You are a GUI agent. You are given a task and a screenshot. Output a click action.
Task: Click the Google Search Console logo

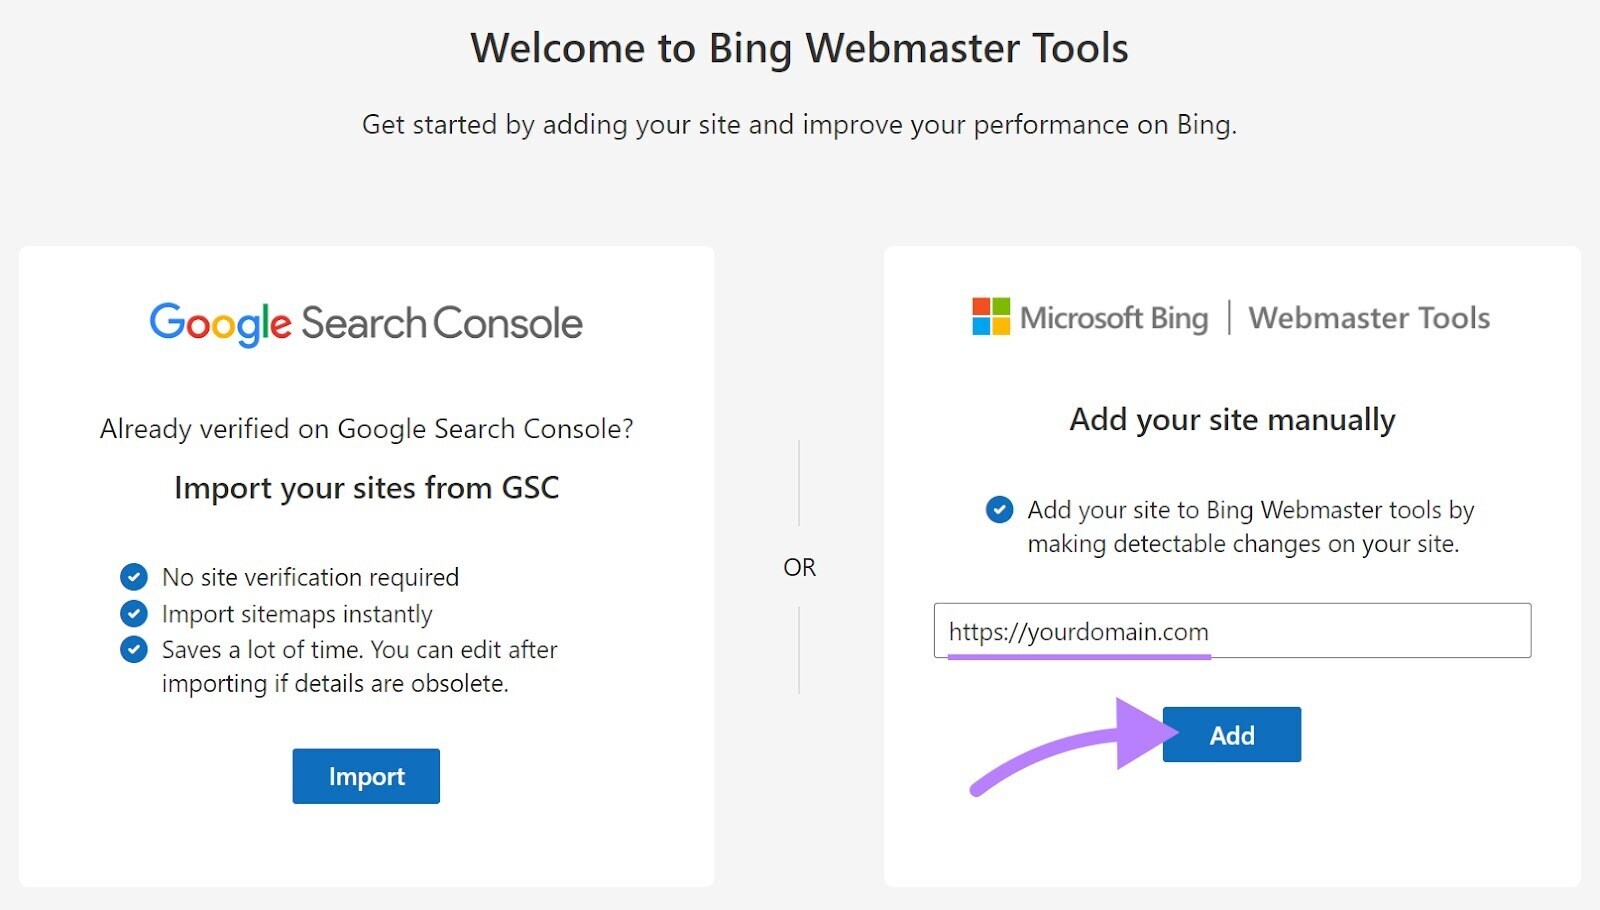[365, 322]
